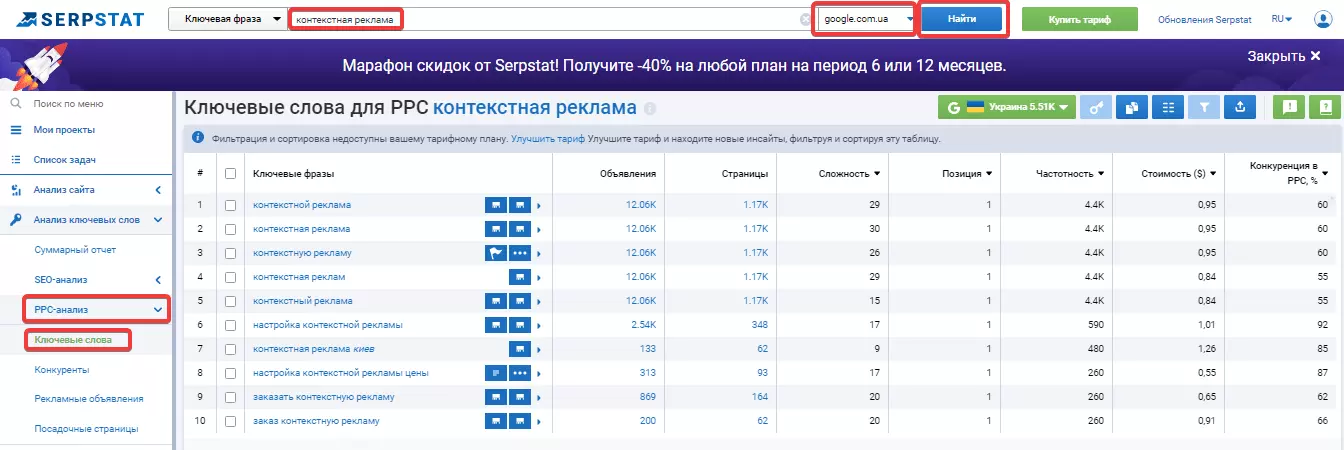Open 'Рекламные объявления' in the sidebar

tap(88, 398)
